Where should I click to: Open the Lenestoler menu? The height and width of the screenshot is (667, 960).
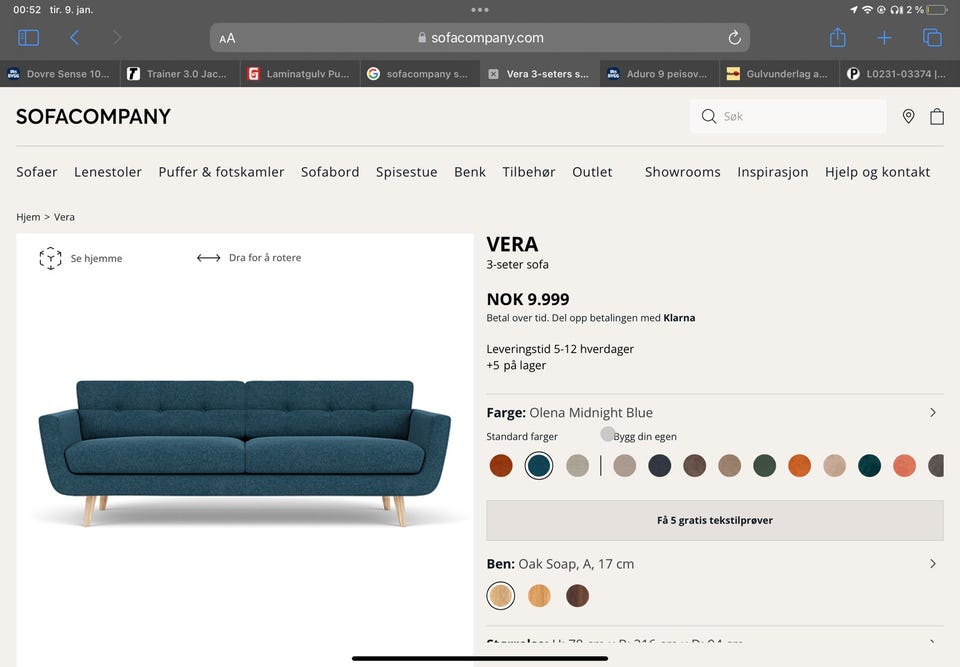click(x=108, y=172)
